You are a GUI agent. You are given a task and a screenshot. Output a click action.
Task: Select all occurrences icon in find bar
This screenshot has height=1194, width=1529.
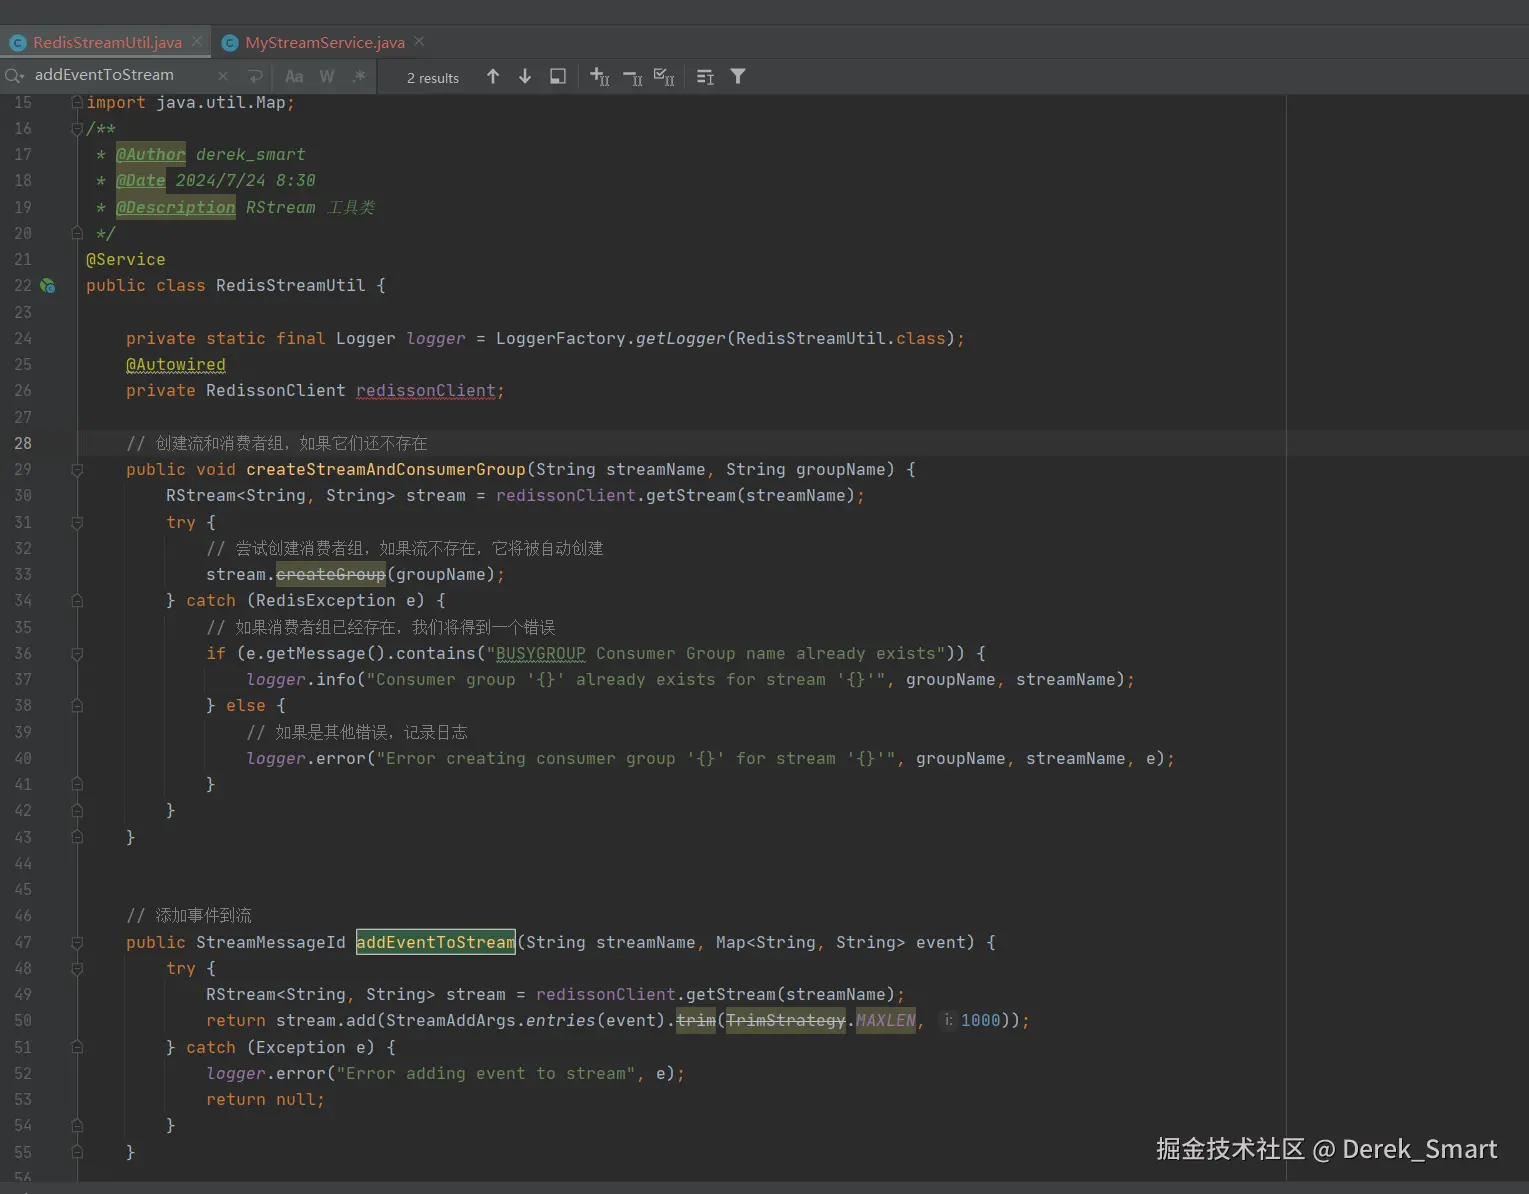coord(664,77)
